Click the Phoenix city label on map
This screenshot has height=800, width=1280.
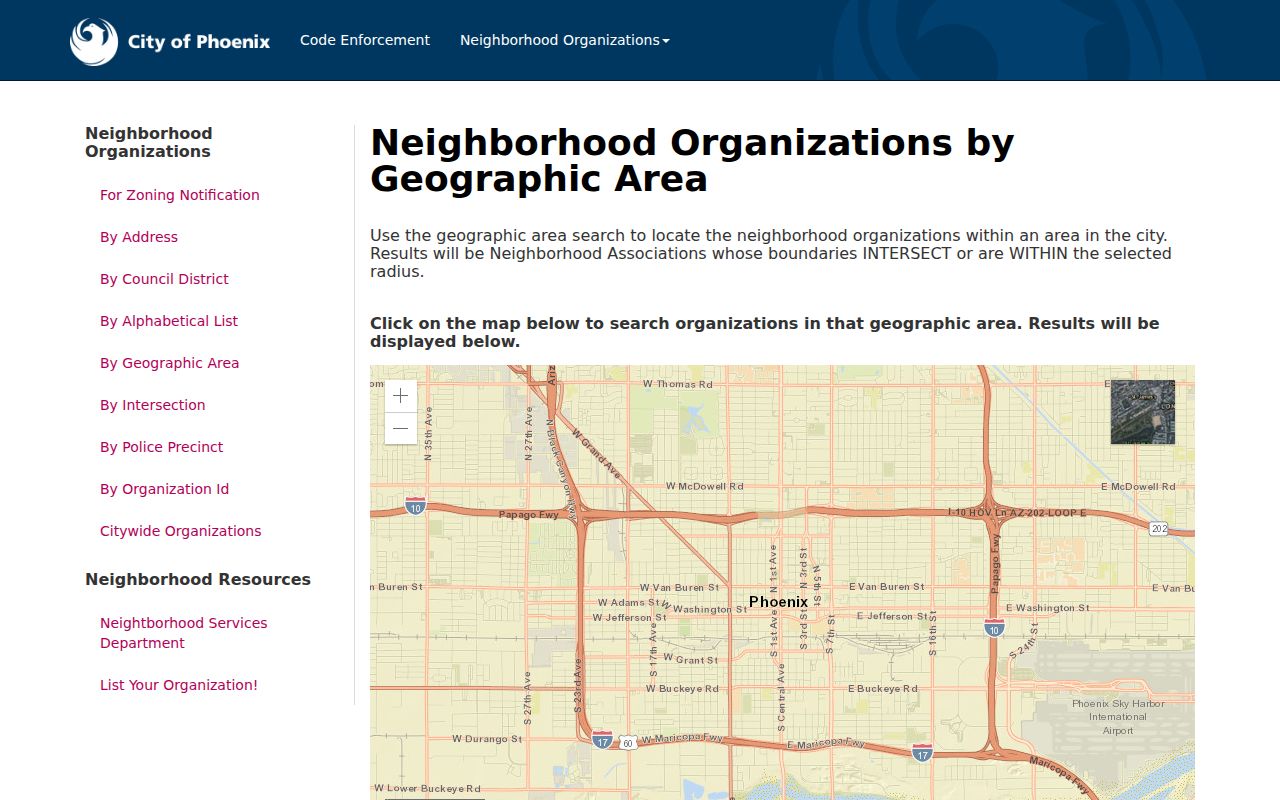[778, 602]
